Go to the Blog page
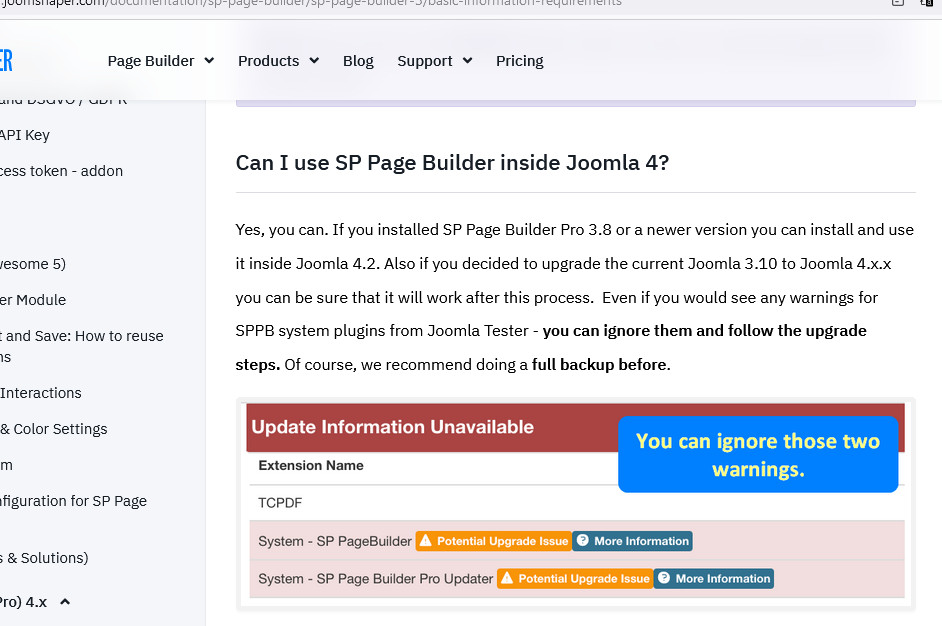942x626 pixels. click(358, 61)
